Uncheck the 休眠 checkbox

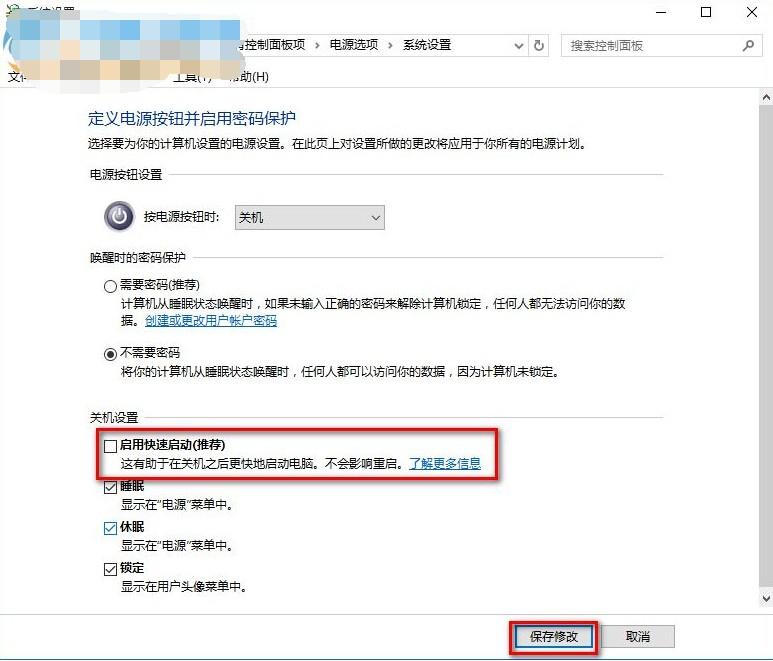point(110,528)
